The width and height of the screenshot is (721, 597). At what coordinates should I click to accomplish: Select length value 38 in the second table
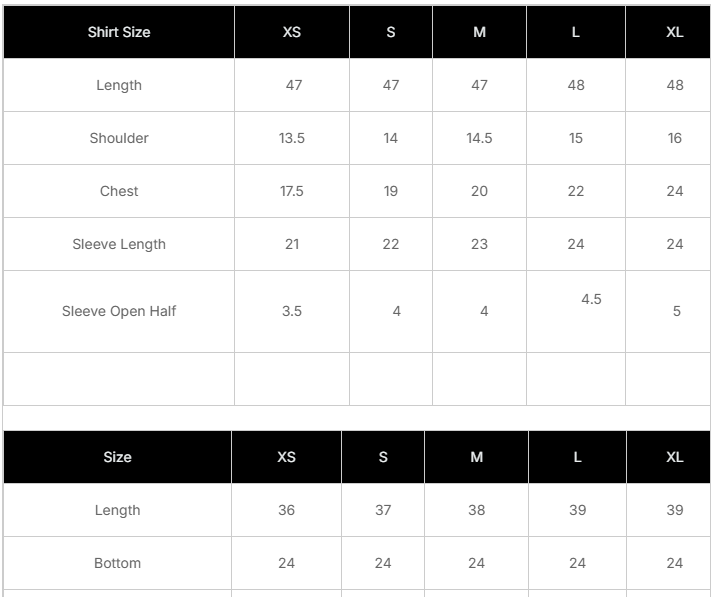coord(476,510)
